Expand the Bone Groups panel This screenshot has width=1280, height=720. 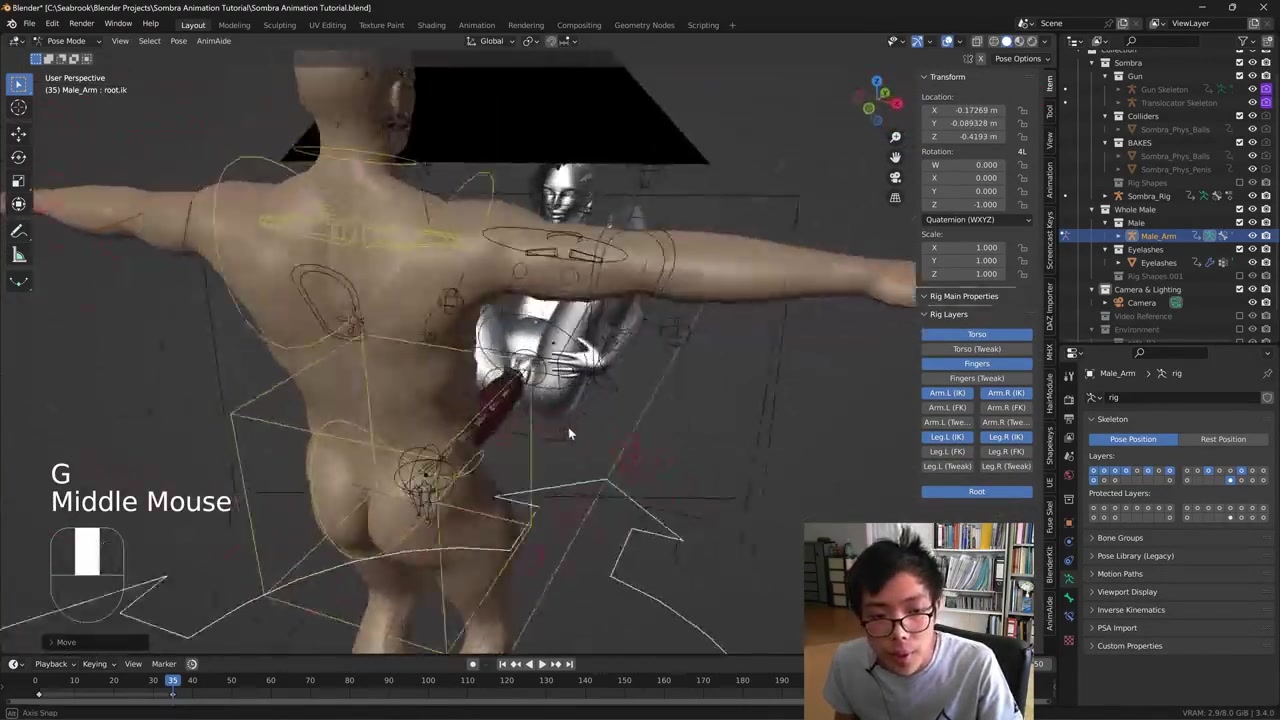click(1119, 538)
